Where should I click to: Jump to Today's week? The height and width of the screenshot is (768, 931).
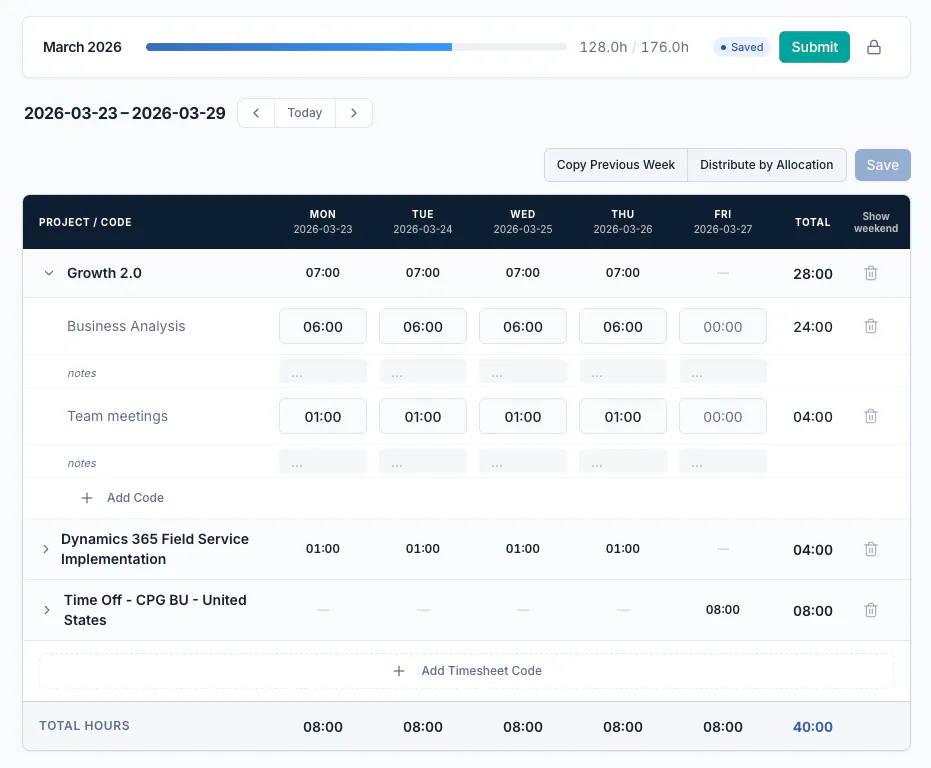[305, 113]
